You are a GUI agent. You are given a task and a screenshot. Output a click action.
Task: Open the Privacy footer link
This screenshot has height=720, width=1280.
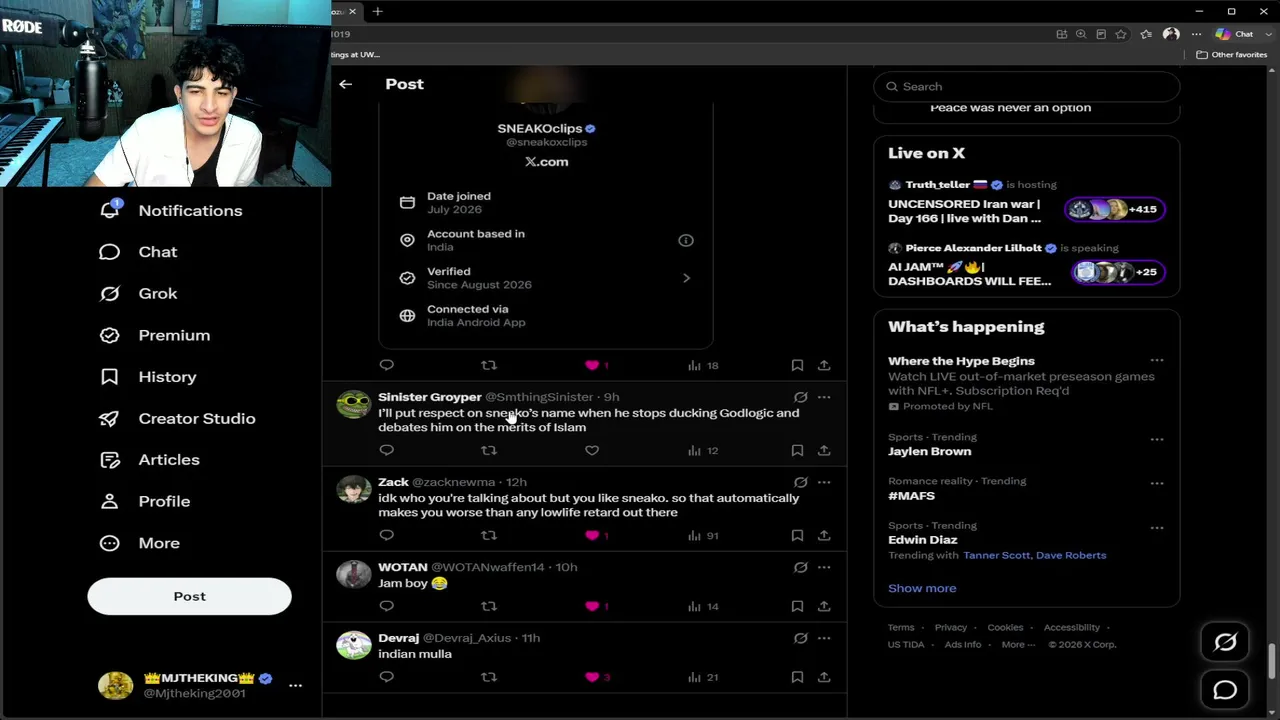click(x=951, y=628)
